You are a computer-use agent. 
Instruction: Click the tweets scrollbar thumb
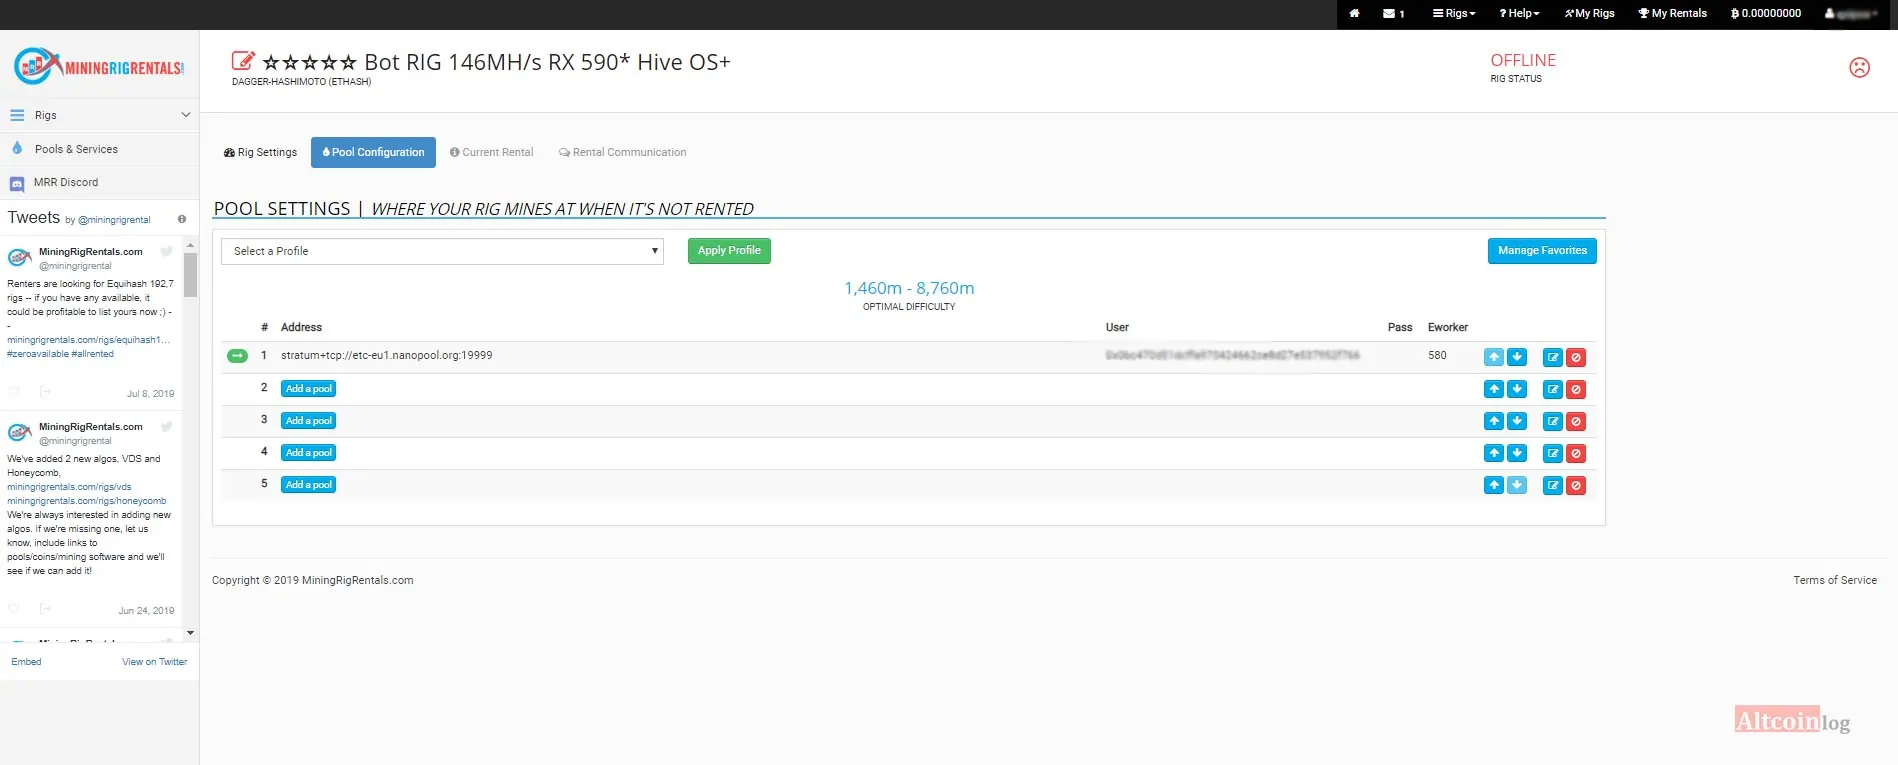(190, 275)
